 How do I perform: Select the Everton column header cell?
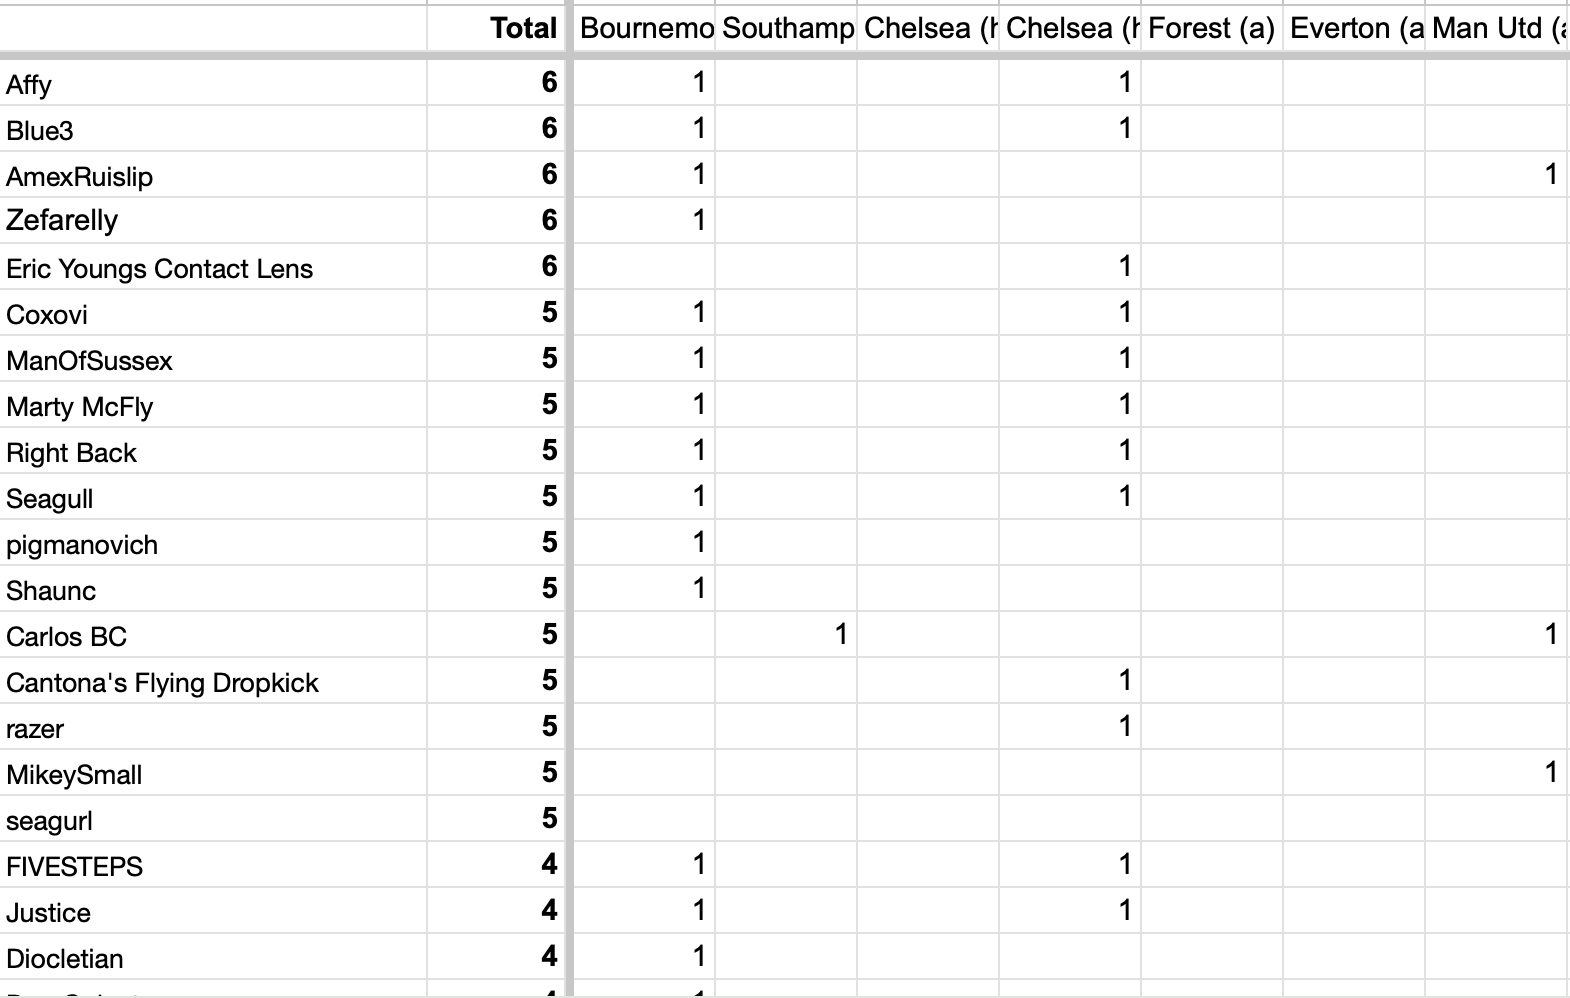coord(1354,28)
